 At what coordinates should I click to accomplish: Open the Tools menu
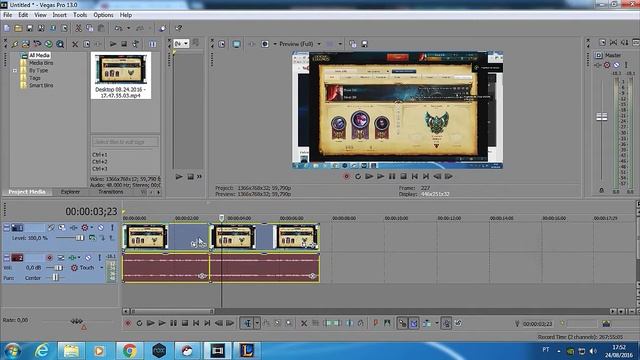[x=80, y=15]
